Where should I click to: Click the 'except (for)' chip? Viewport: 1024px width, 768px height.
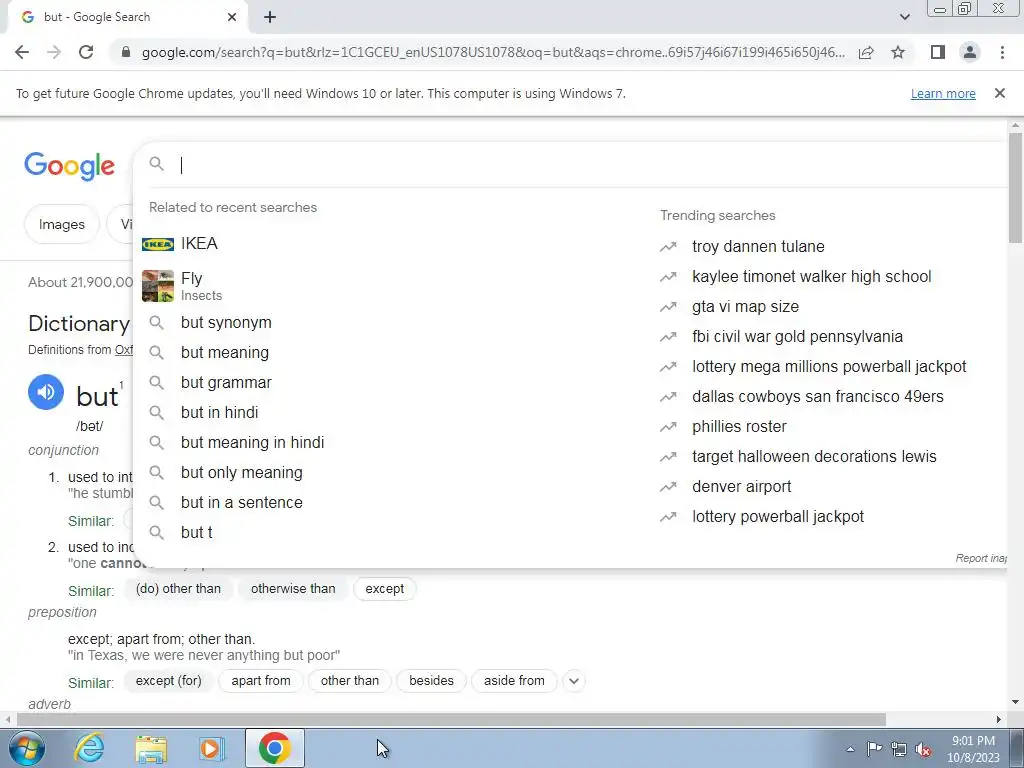tap(168, 681)
